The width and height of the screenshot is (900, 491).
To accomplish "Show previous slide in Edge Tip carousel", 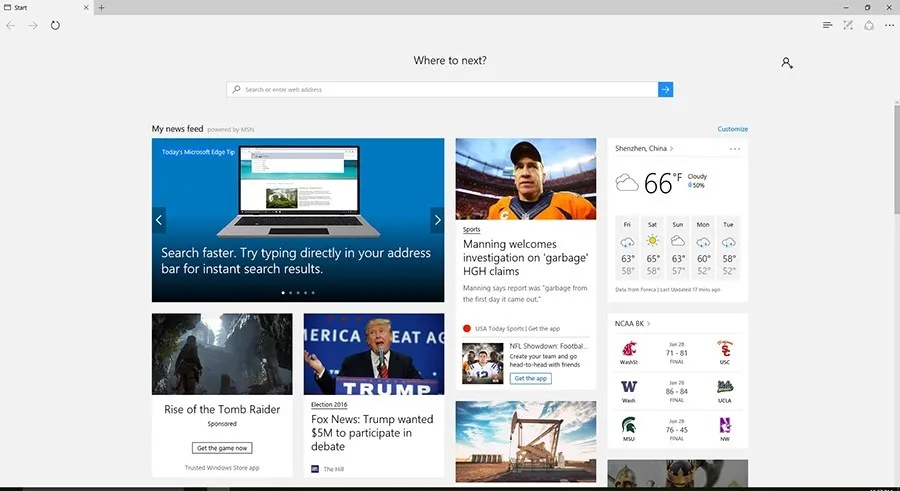I will [159, 220].
